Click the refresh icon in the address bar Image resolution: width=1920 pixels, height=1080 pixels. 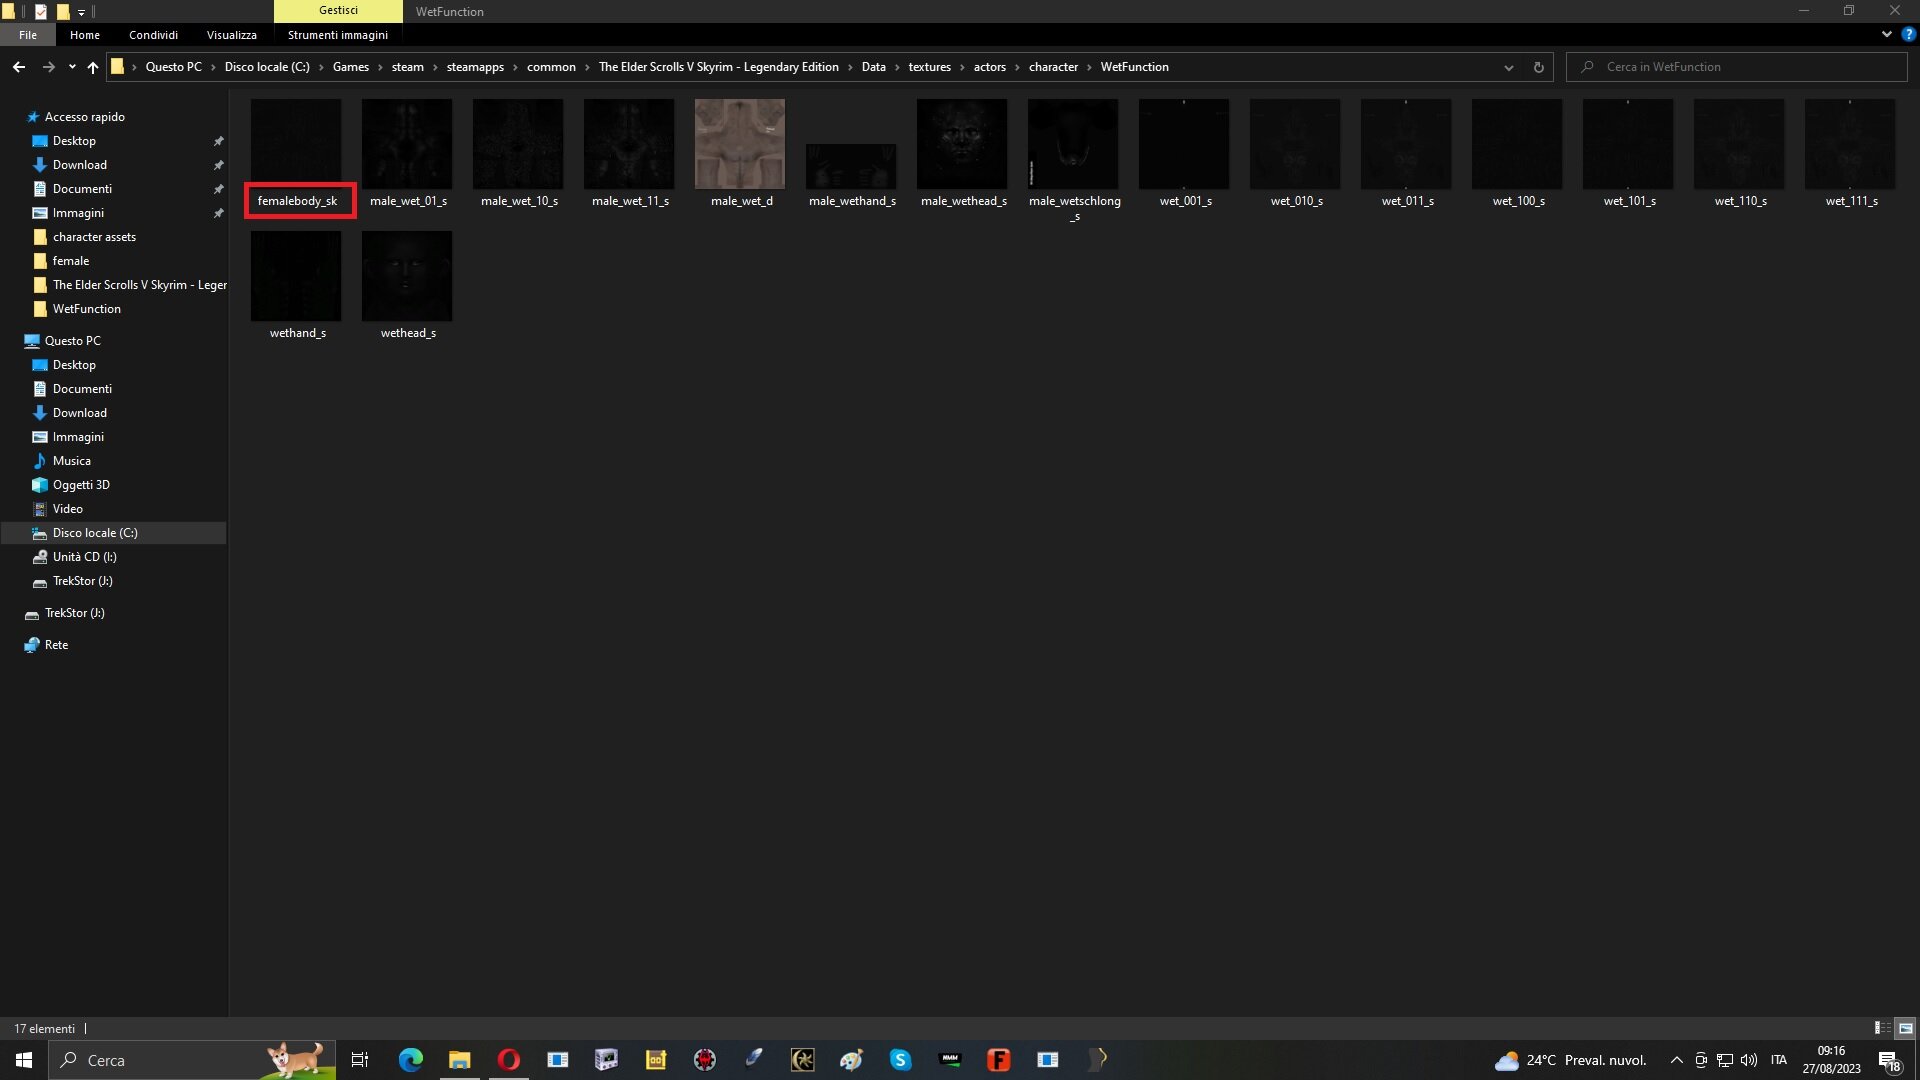[1539, 67]
